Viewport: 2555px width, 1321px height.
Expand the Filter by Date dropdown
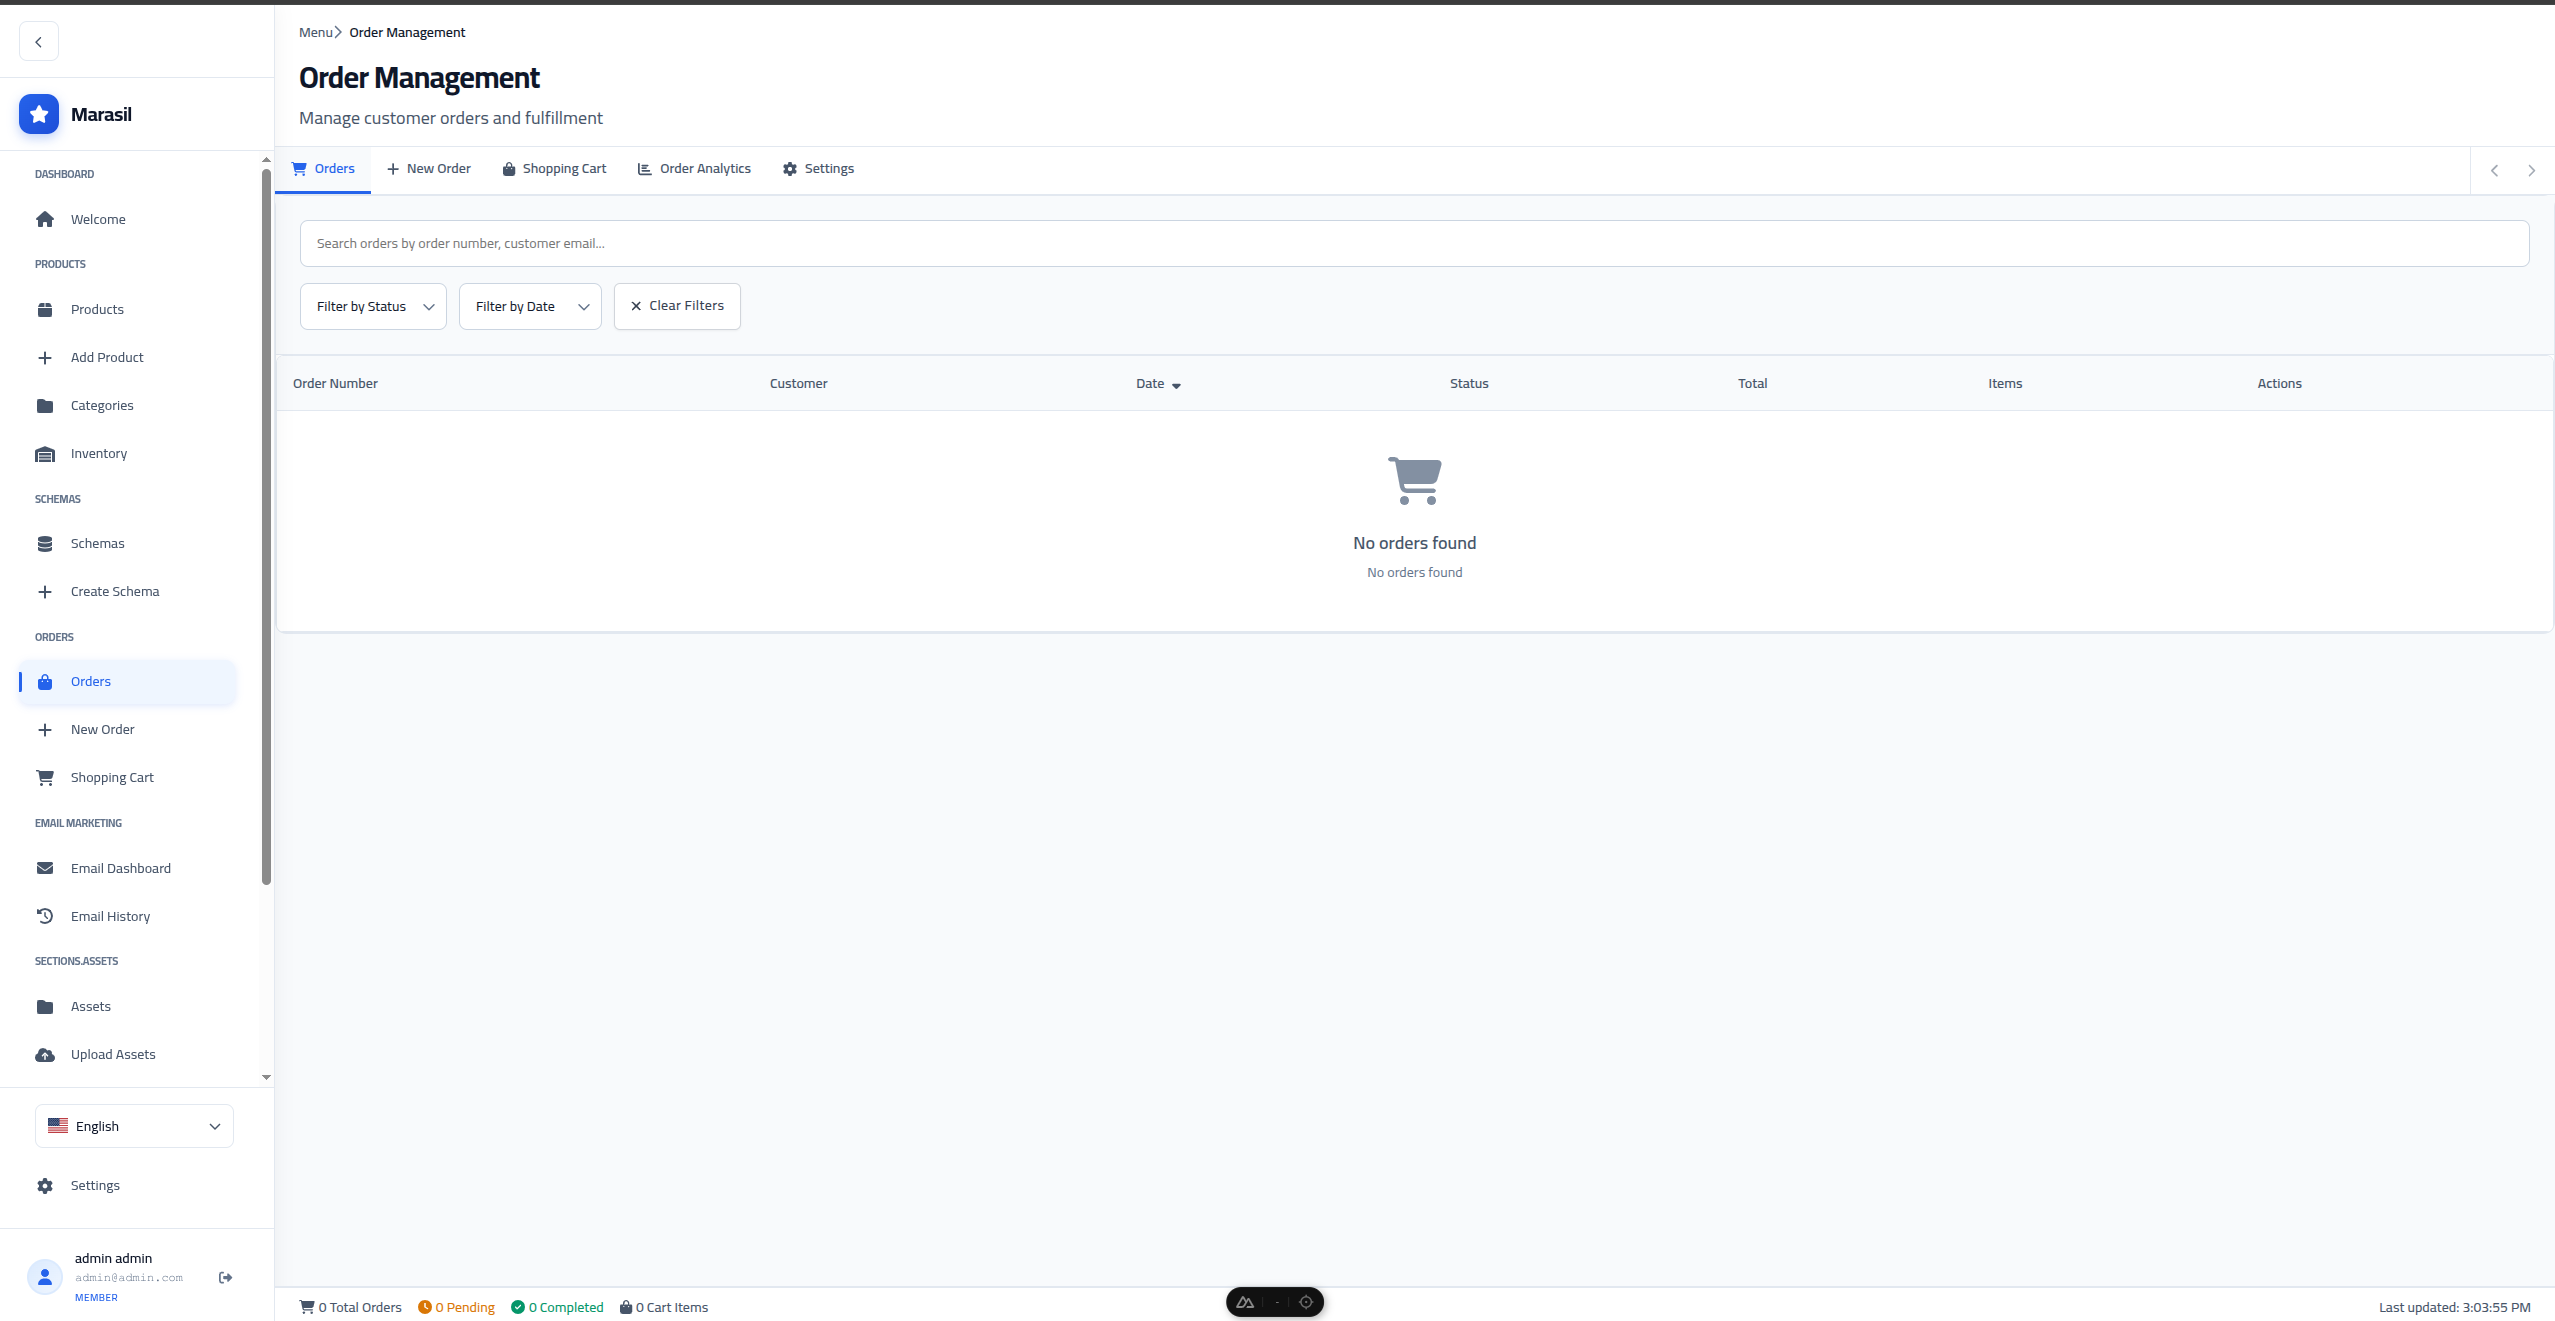coord(530,307)
